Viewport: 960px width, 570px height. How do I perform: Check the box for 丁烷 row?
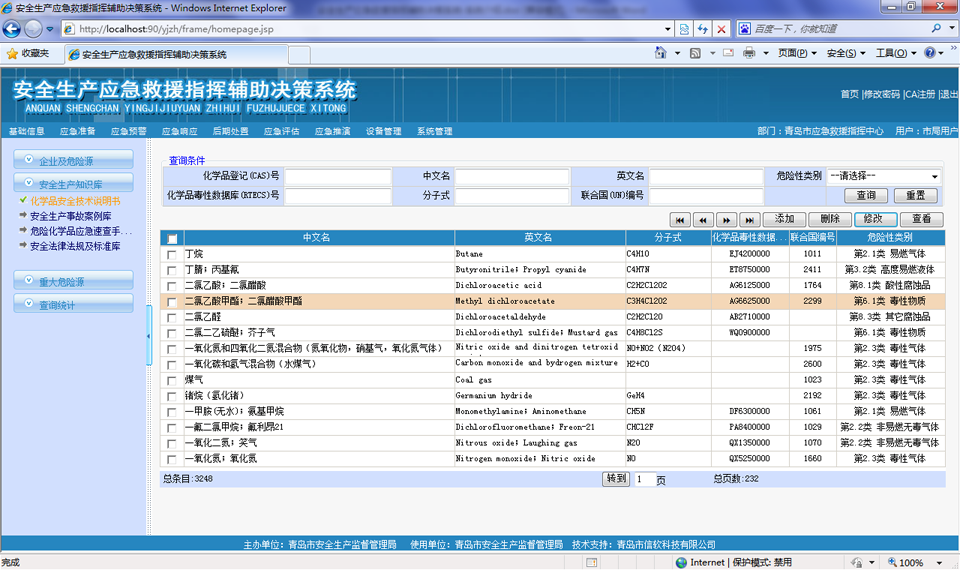(172, 255)
